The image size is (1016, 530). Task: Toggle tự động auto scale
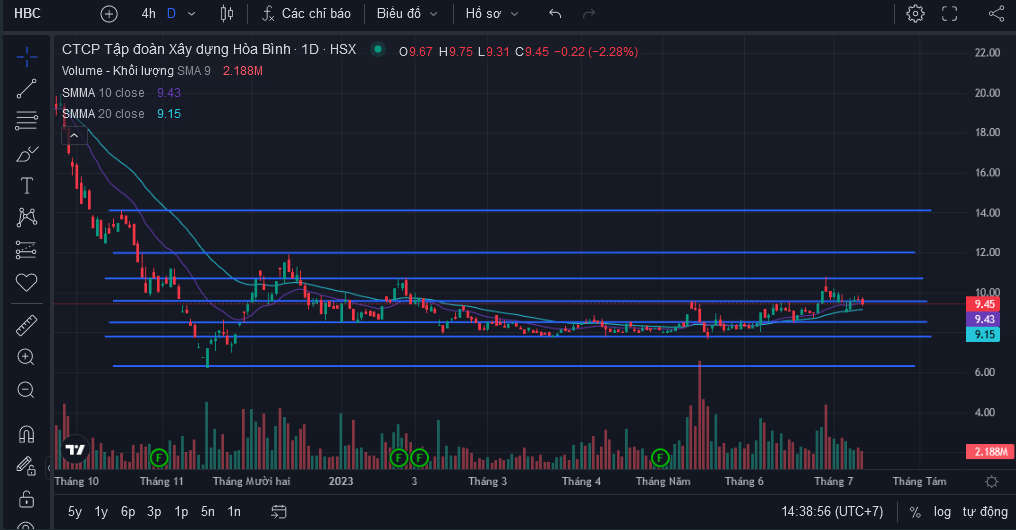[x=985, y=512]
